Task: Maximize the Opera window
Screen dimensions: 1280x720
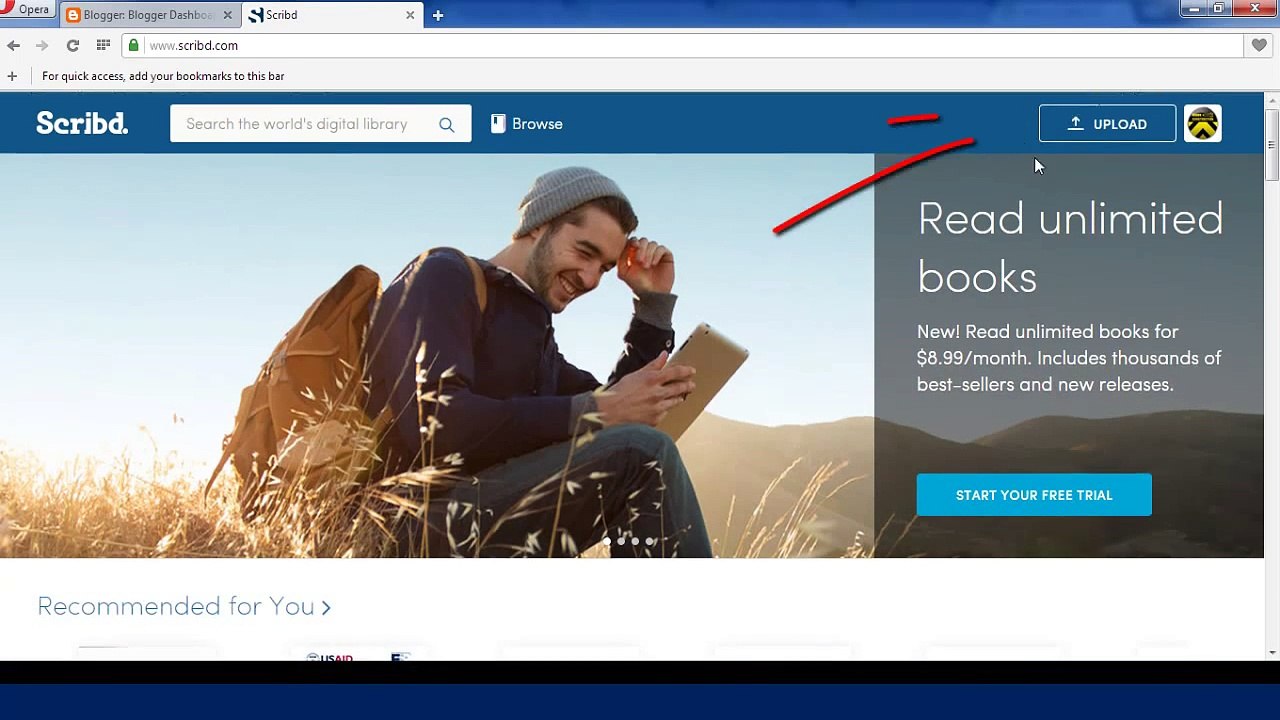Action: click(x=1219, y=8)
